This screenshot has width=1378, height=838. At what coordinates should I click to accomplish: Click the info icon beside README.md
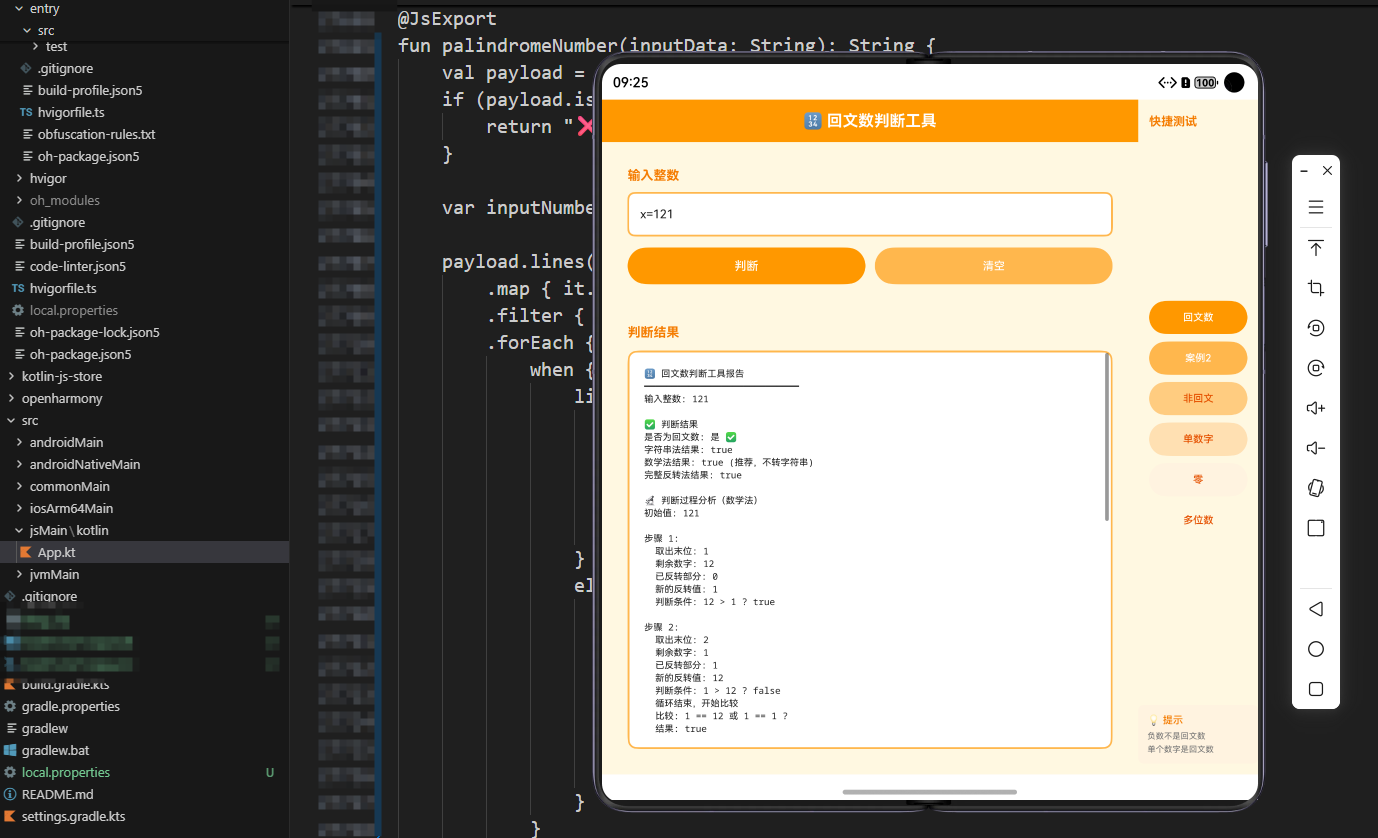click(10, 794)
